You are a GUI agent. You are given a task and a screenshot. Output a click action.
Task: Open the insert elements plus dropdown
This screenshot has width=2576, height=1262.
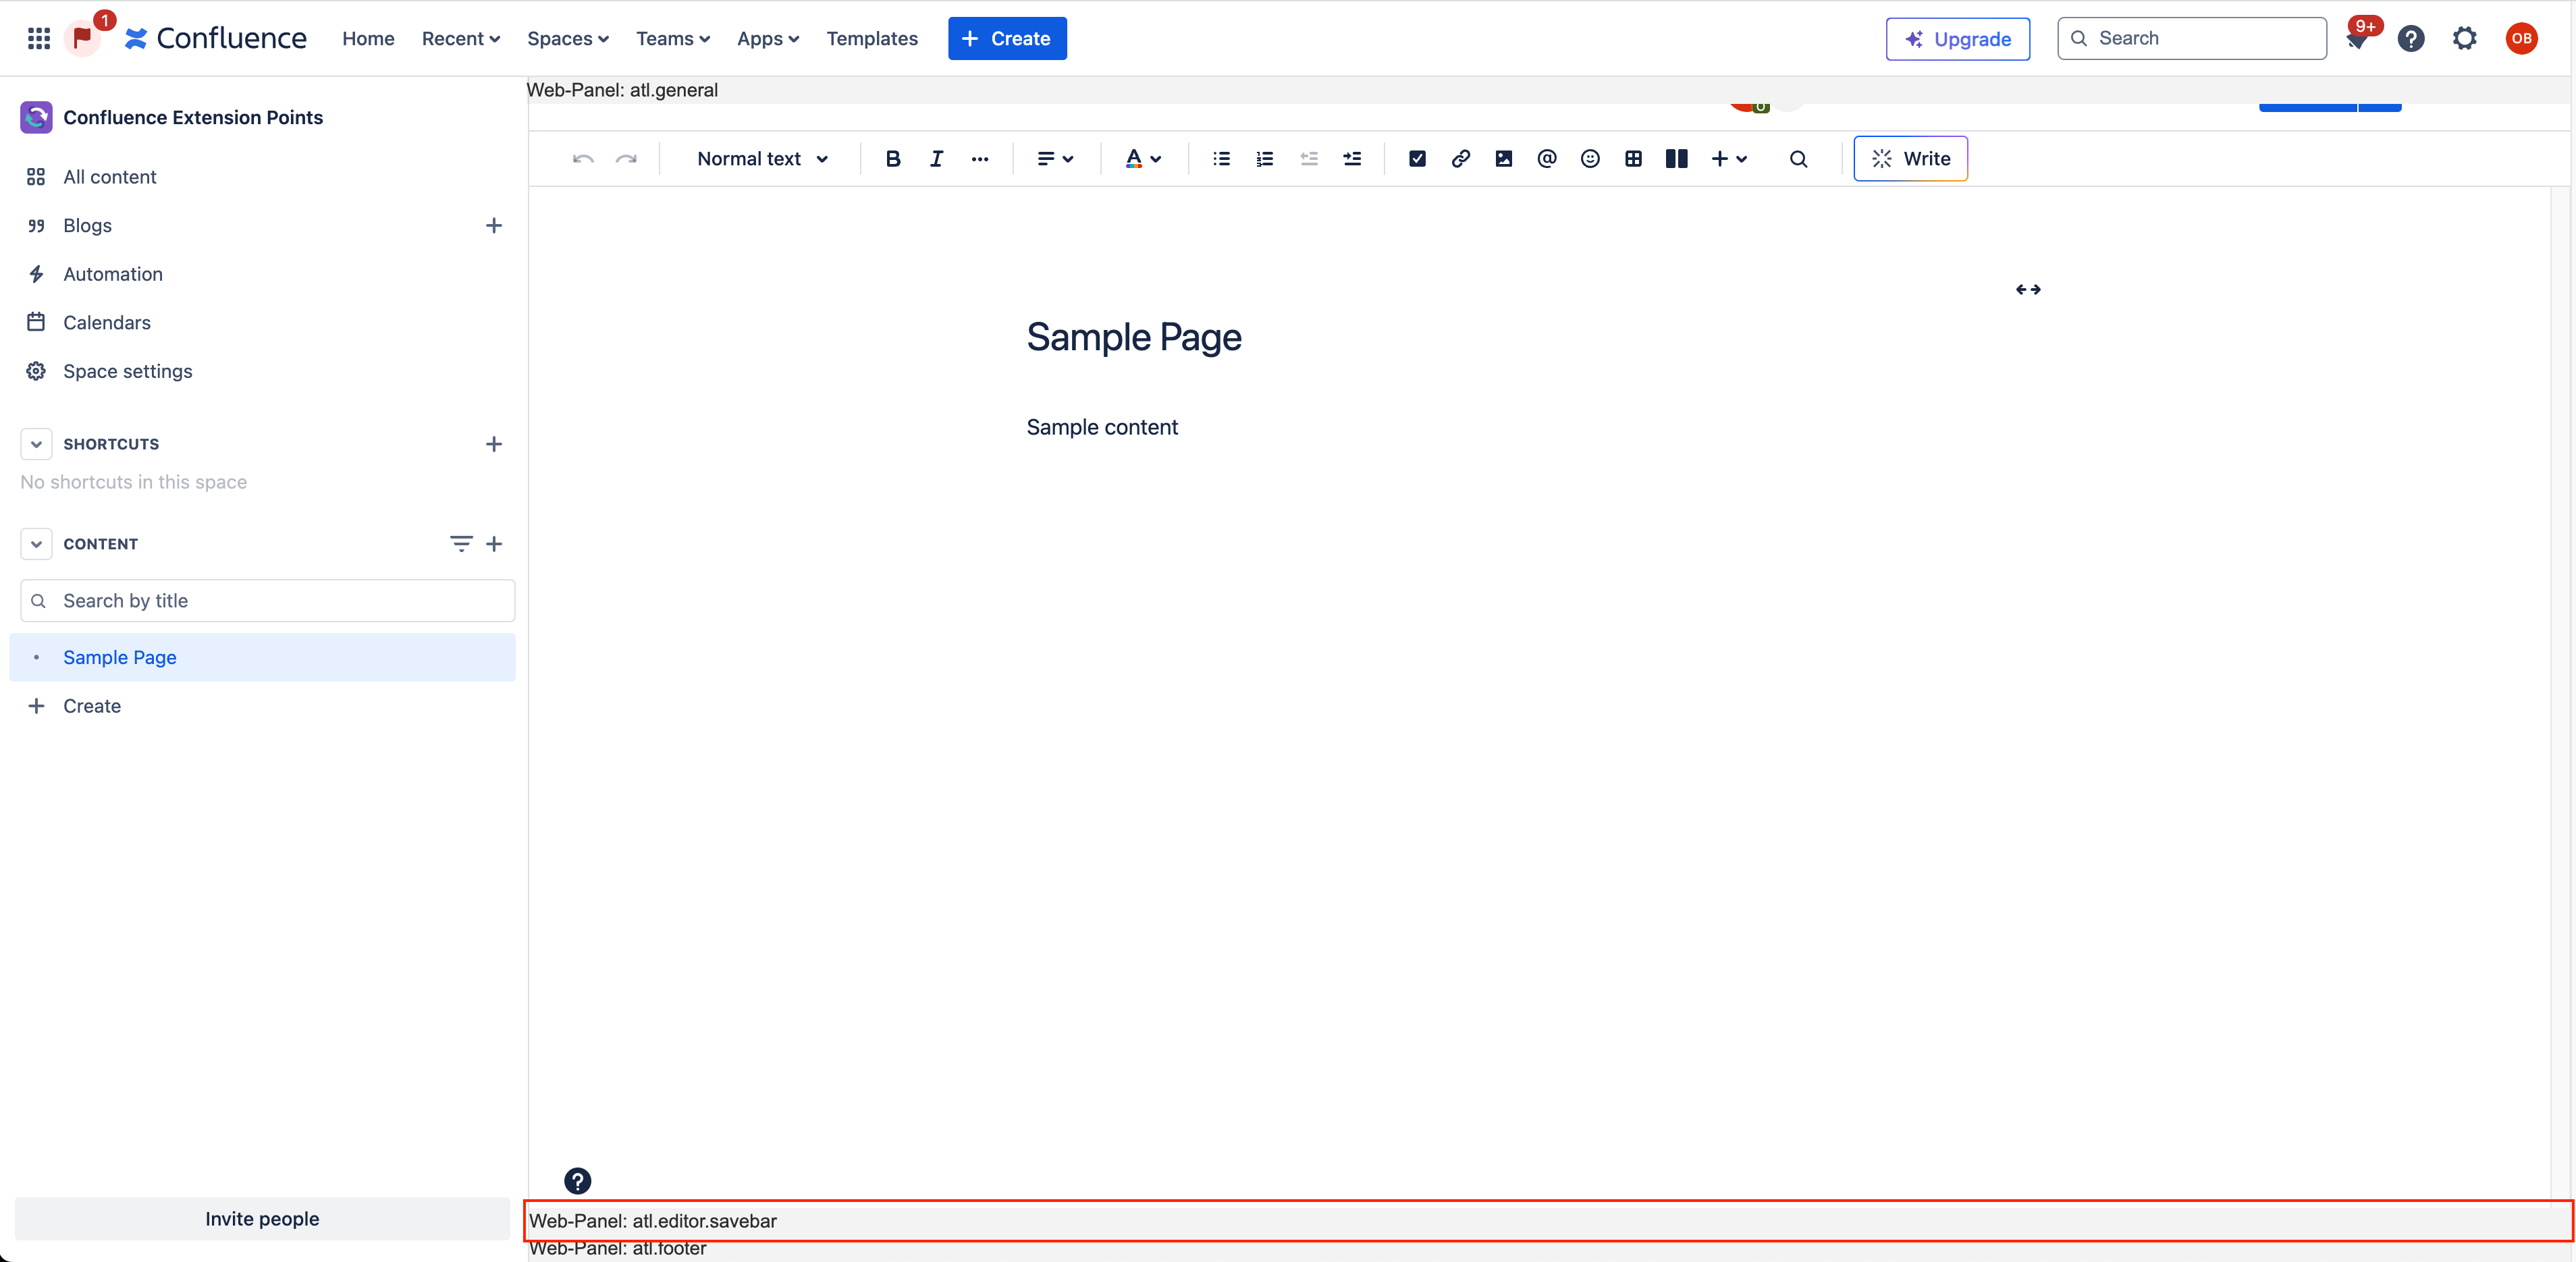click(1729, 159)
